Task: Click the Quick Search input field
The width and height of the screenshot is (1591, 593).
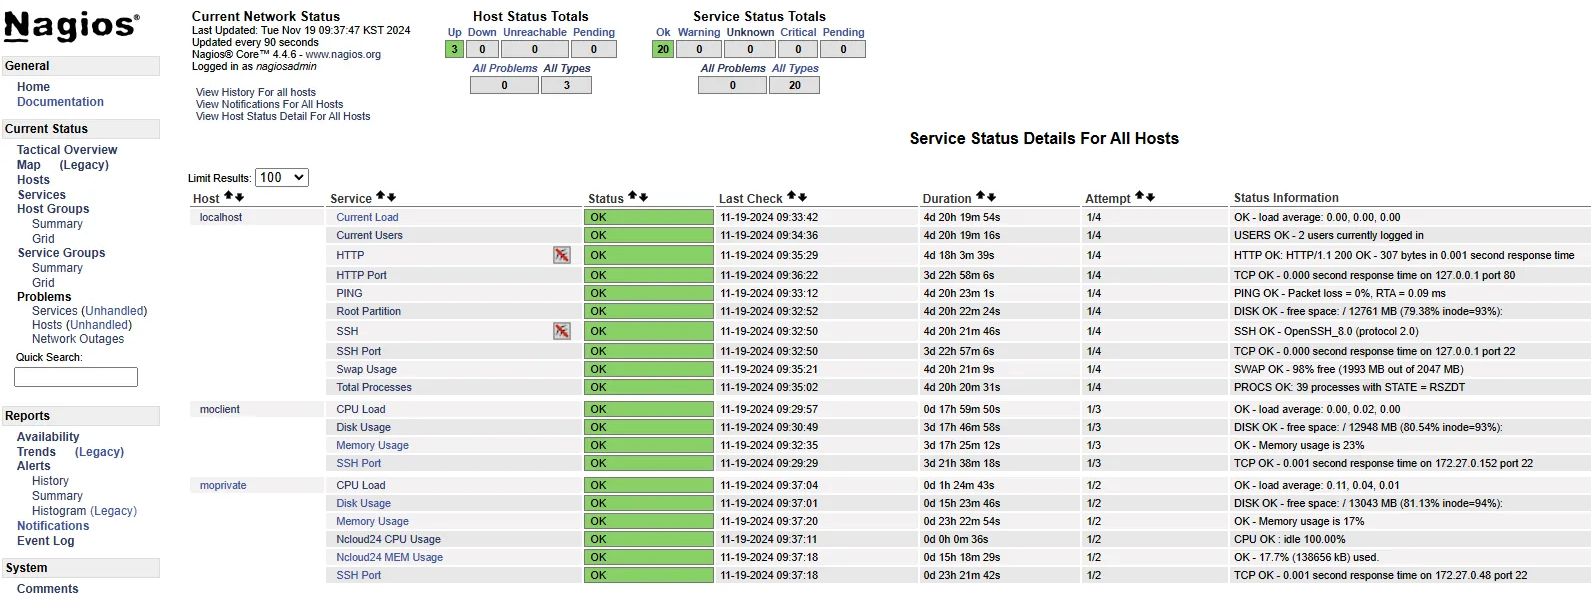Action: point(76,377)
